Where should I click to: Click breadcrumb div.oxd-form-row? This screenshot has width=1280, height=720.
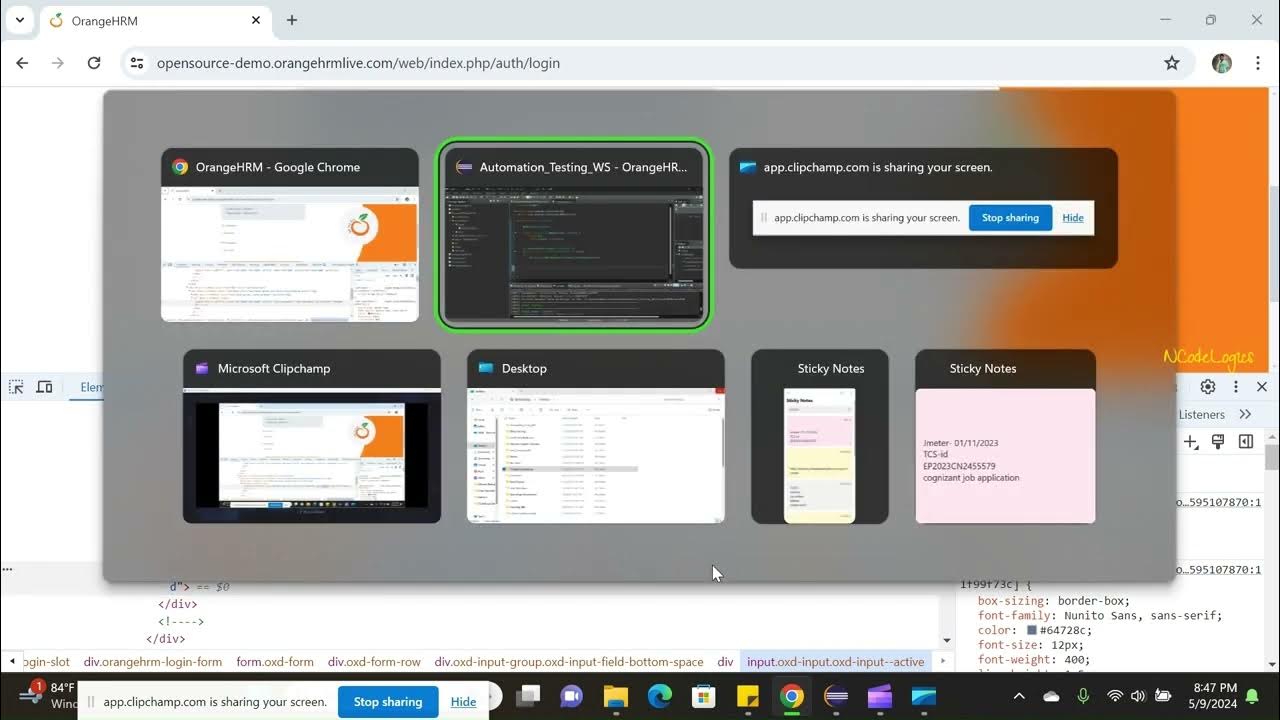[374, 662]
